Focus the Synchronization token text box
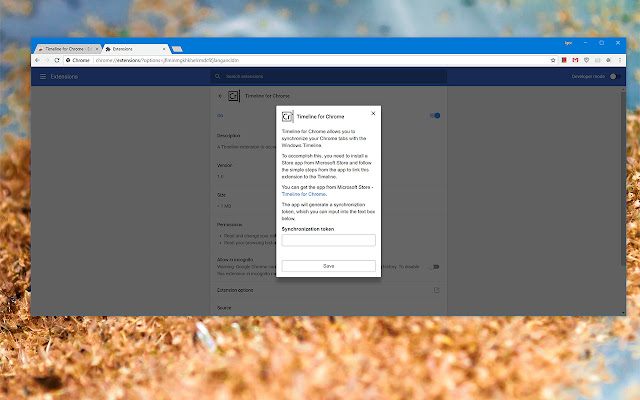 328,240
